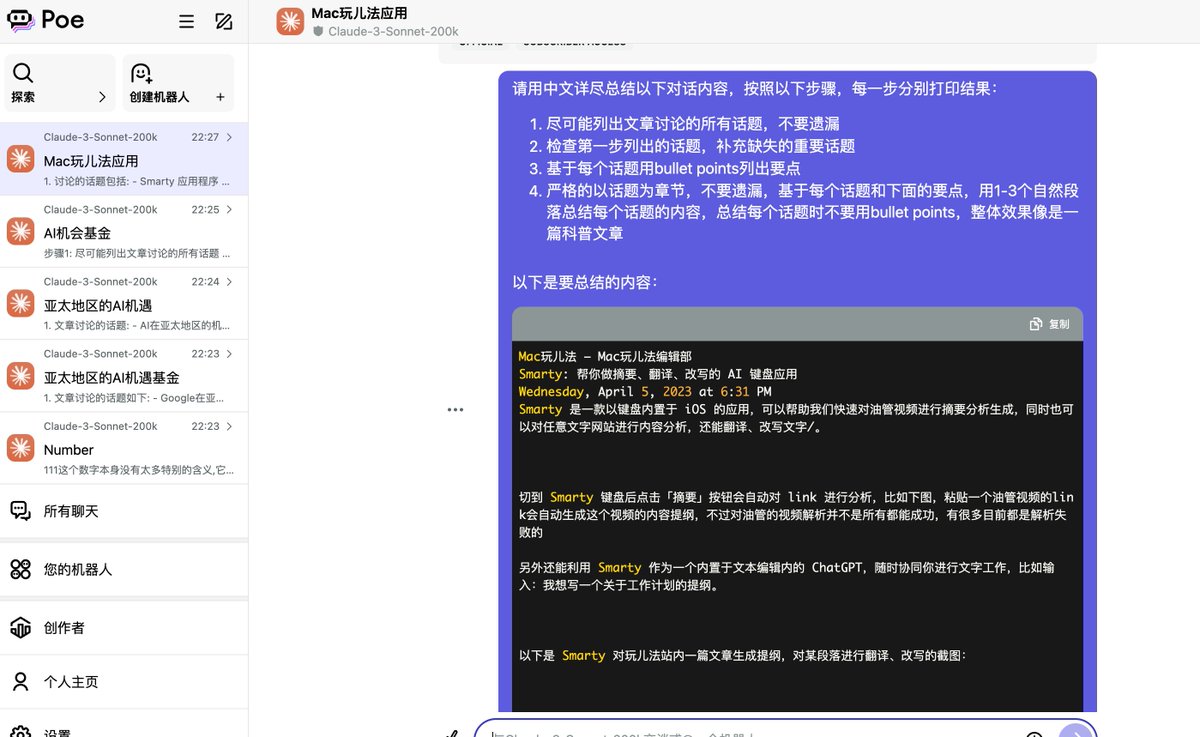Viewport: 1200px width, 737px height.
Task: Click the line "Wednesday, April 5, 2023 at 6:31 PM"
Action: point(645,392)
